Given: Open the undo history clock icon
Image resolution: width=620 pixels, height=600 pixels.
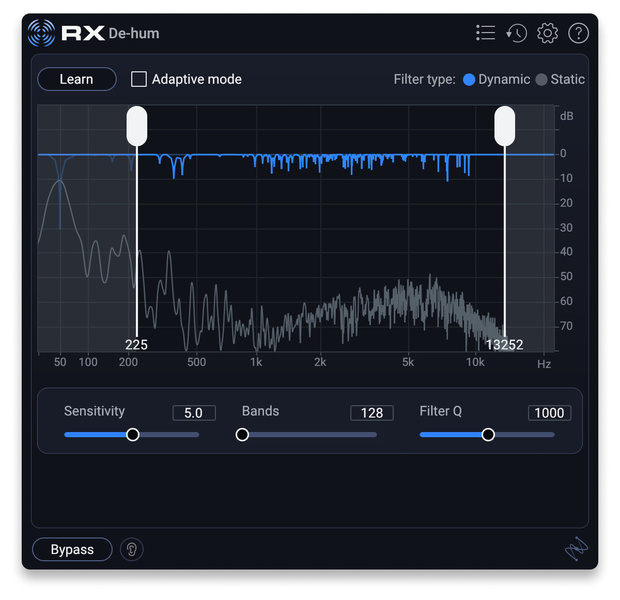Looking at the screenshot, I should tap(516, 33).
